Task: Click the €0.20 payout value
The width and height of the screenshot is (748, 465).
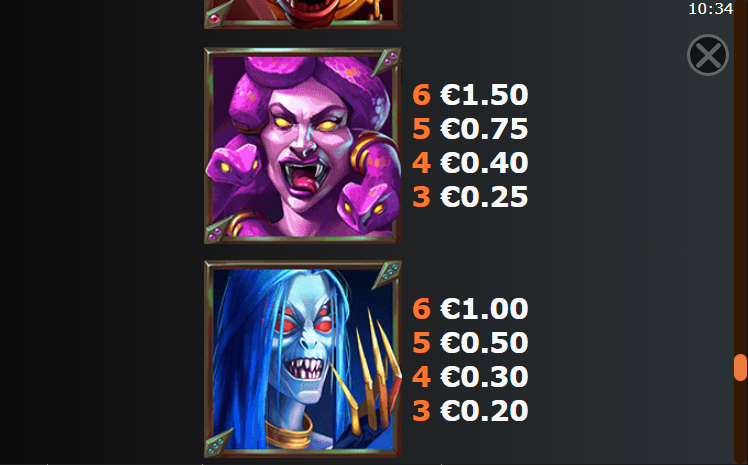Action: coord(484,410)
